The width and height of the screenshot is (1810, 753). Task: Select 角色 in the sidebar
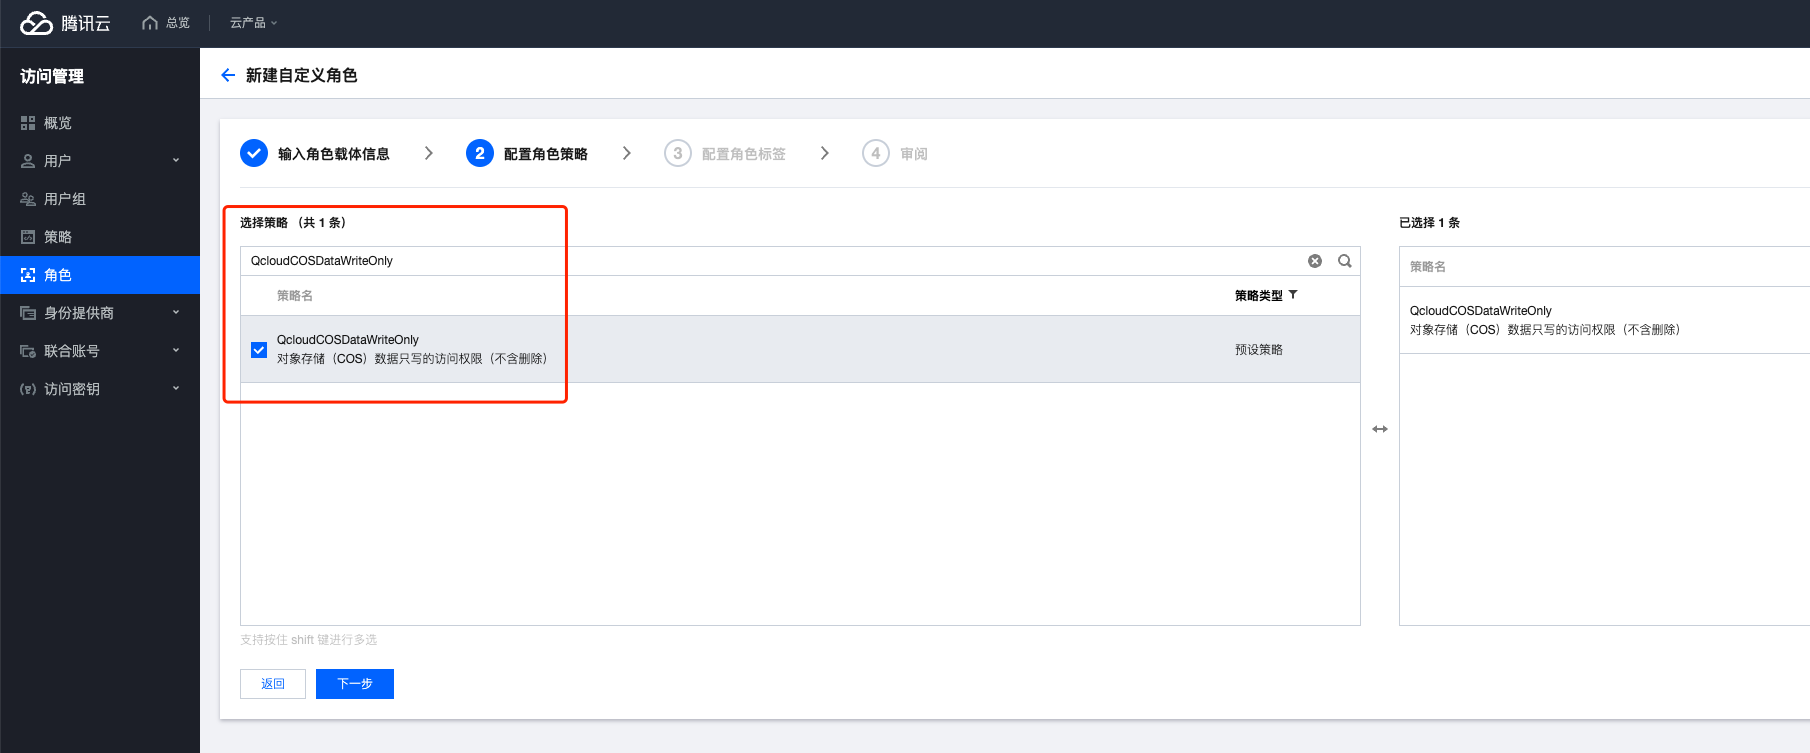click(x=100, y=275)
